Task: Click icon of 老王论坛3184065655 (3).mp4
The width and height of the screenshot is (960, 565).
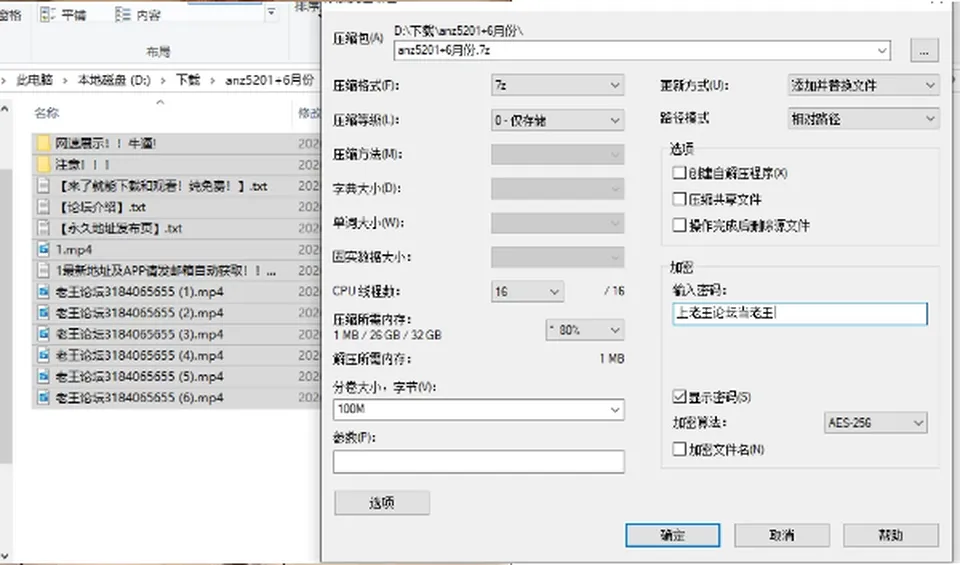Action: click(x=43, y=334)
